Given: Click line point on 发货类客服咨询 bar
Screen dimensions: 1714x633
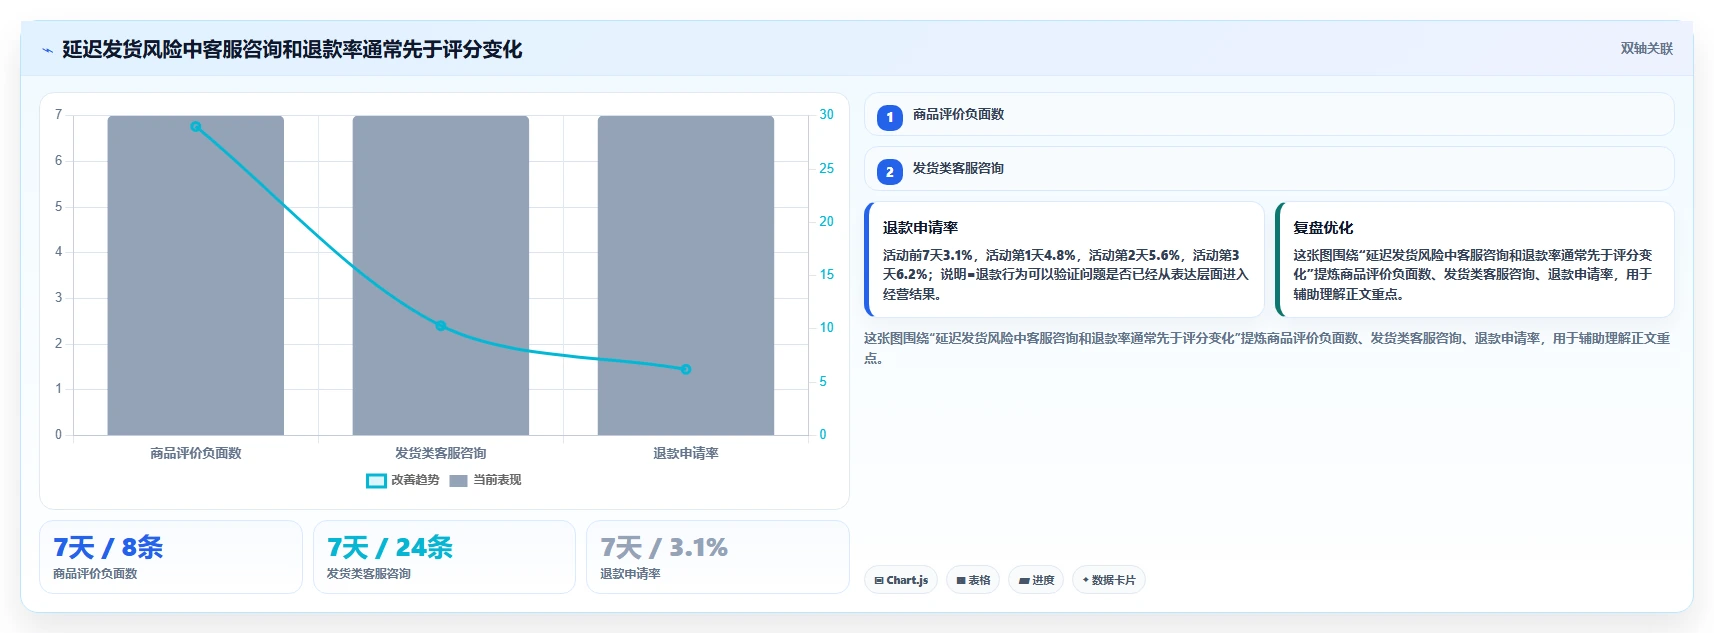Looking at the screenshot, I should 441,326.
